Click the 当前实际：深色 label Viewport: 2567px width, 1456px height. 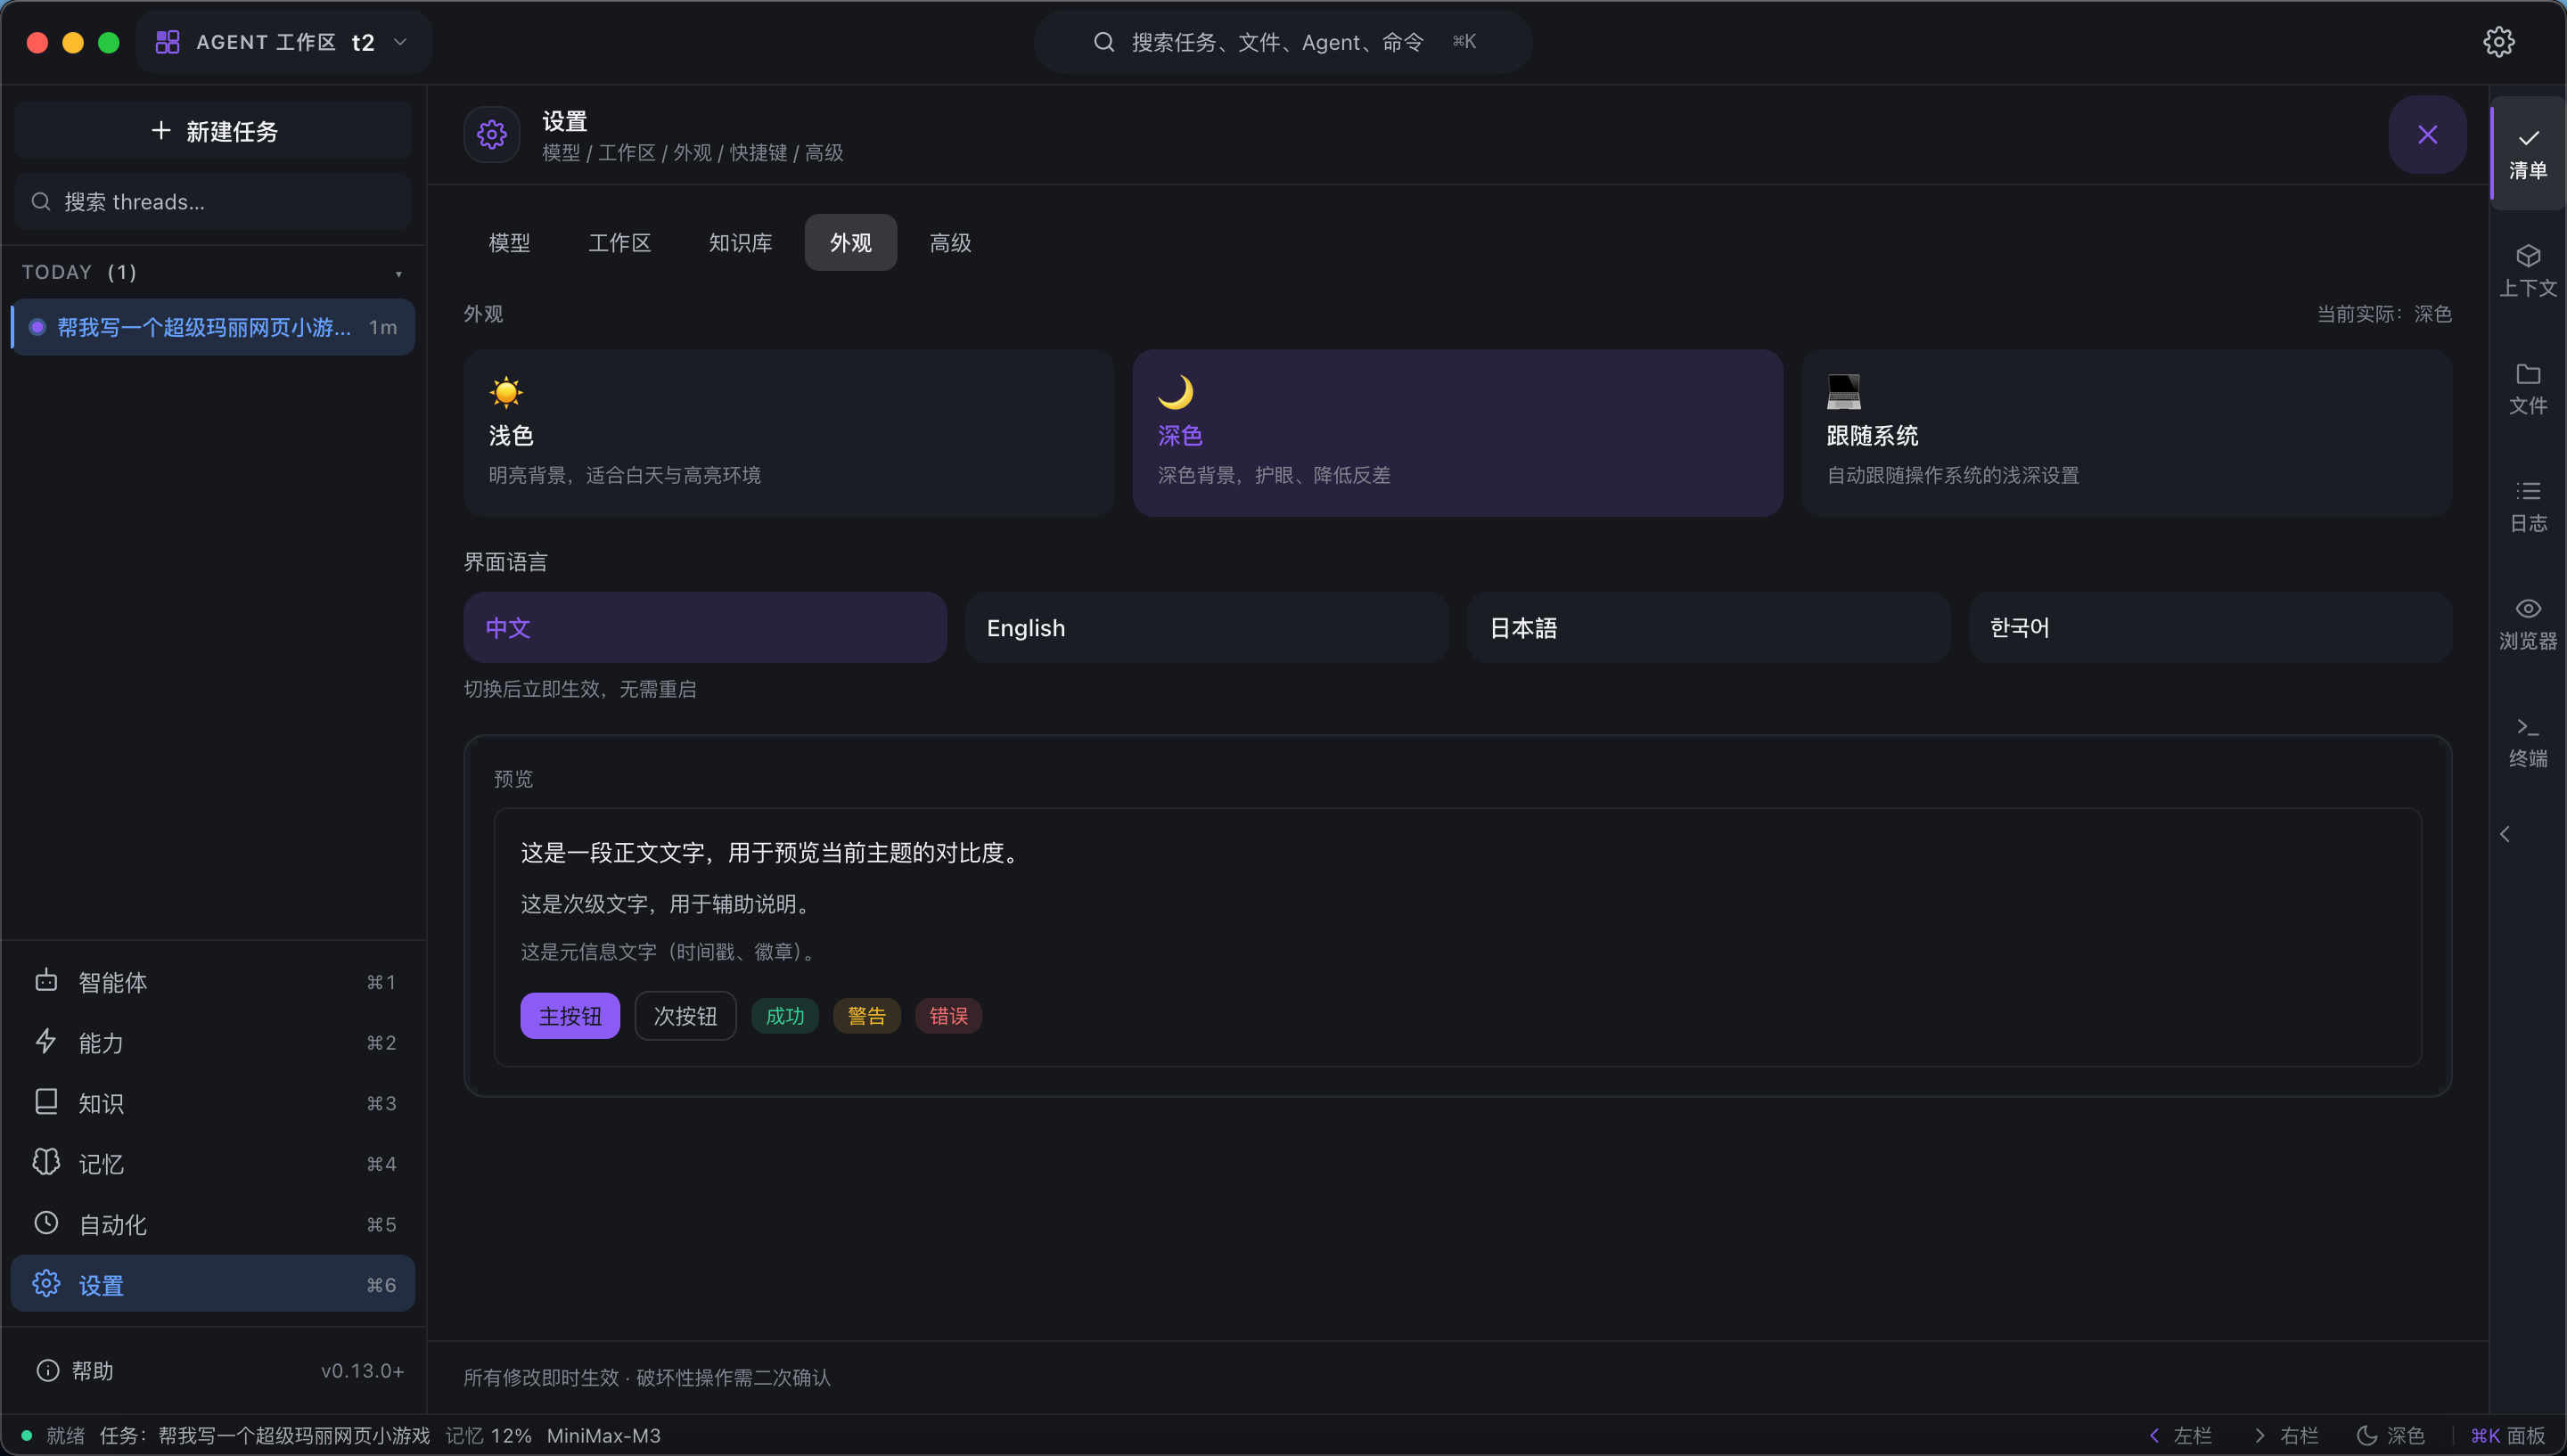[2384, 314]
